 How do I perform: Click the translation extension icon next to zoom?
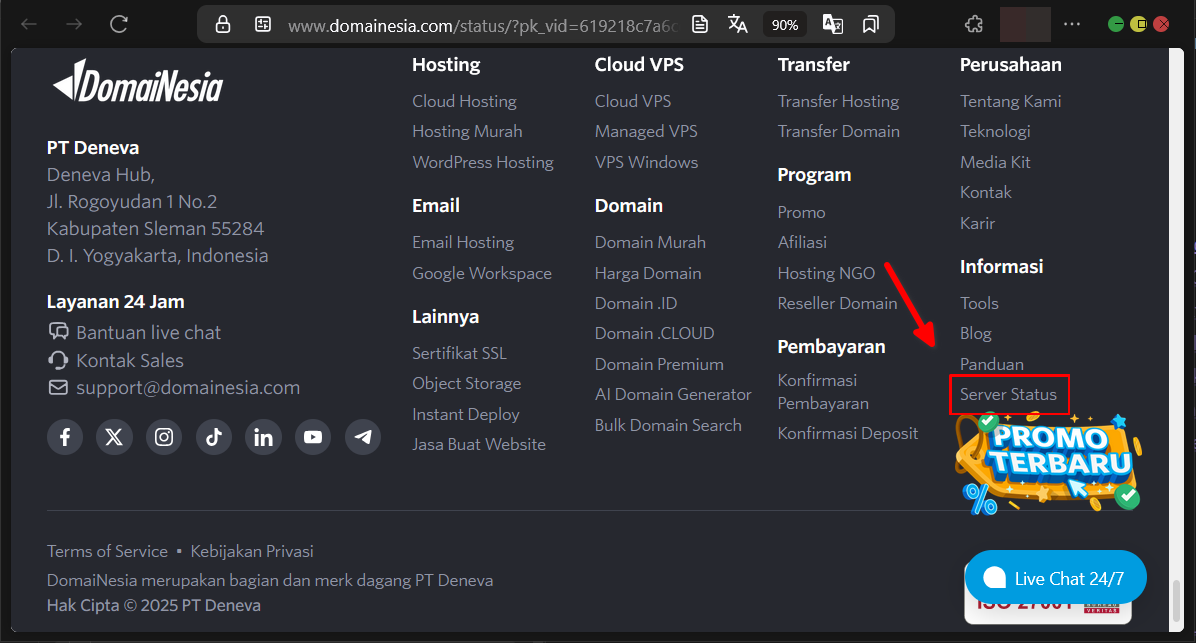(832, 24)
